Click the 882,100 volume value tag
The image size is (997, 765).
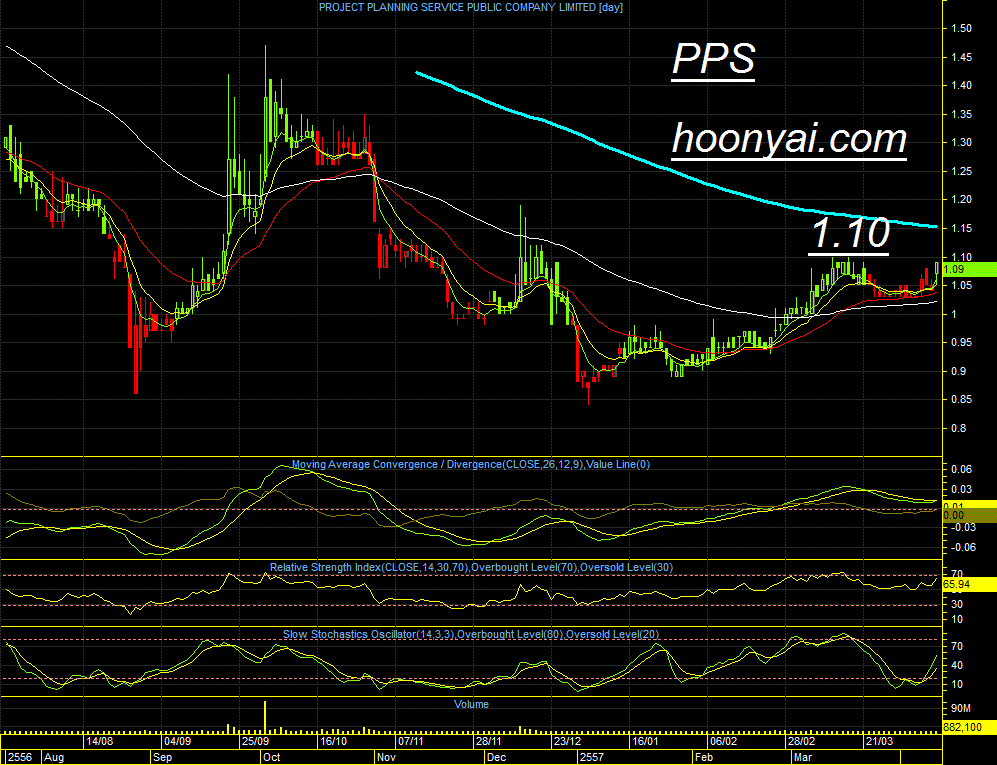(x=968, y=727)
